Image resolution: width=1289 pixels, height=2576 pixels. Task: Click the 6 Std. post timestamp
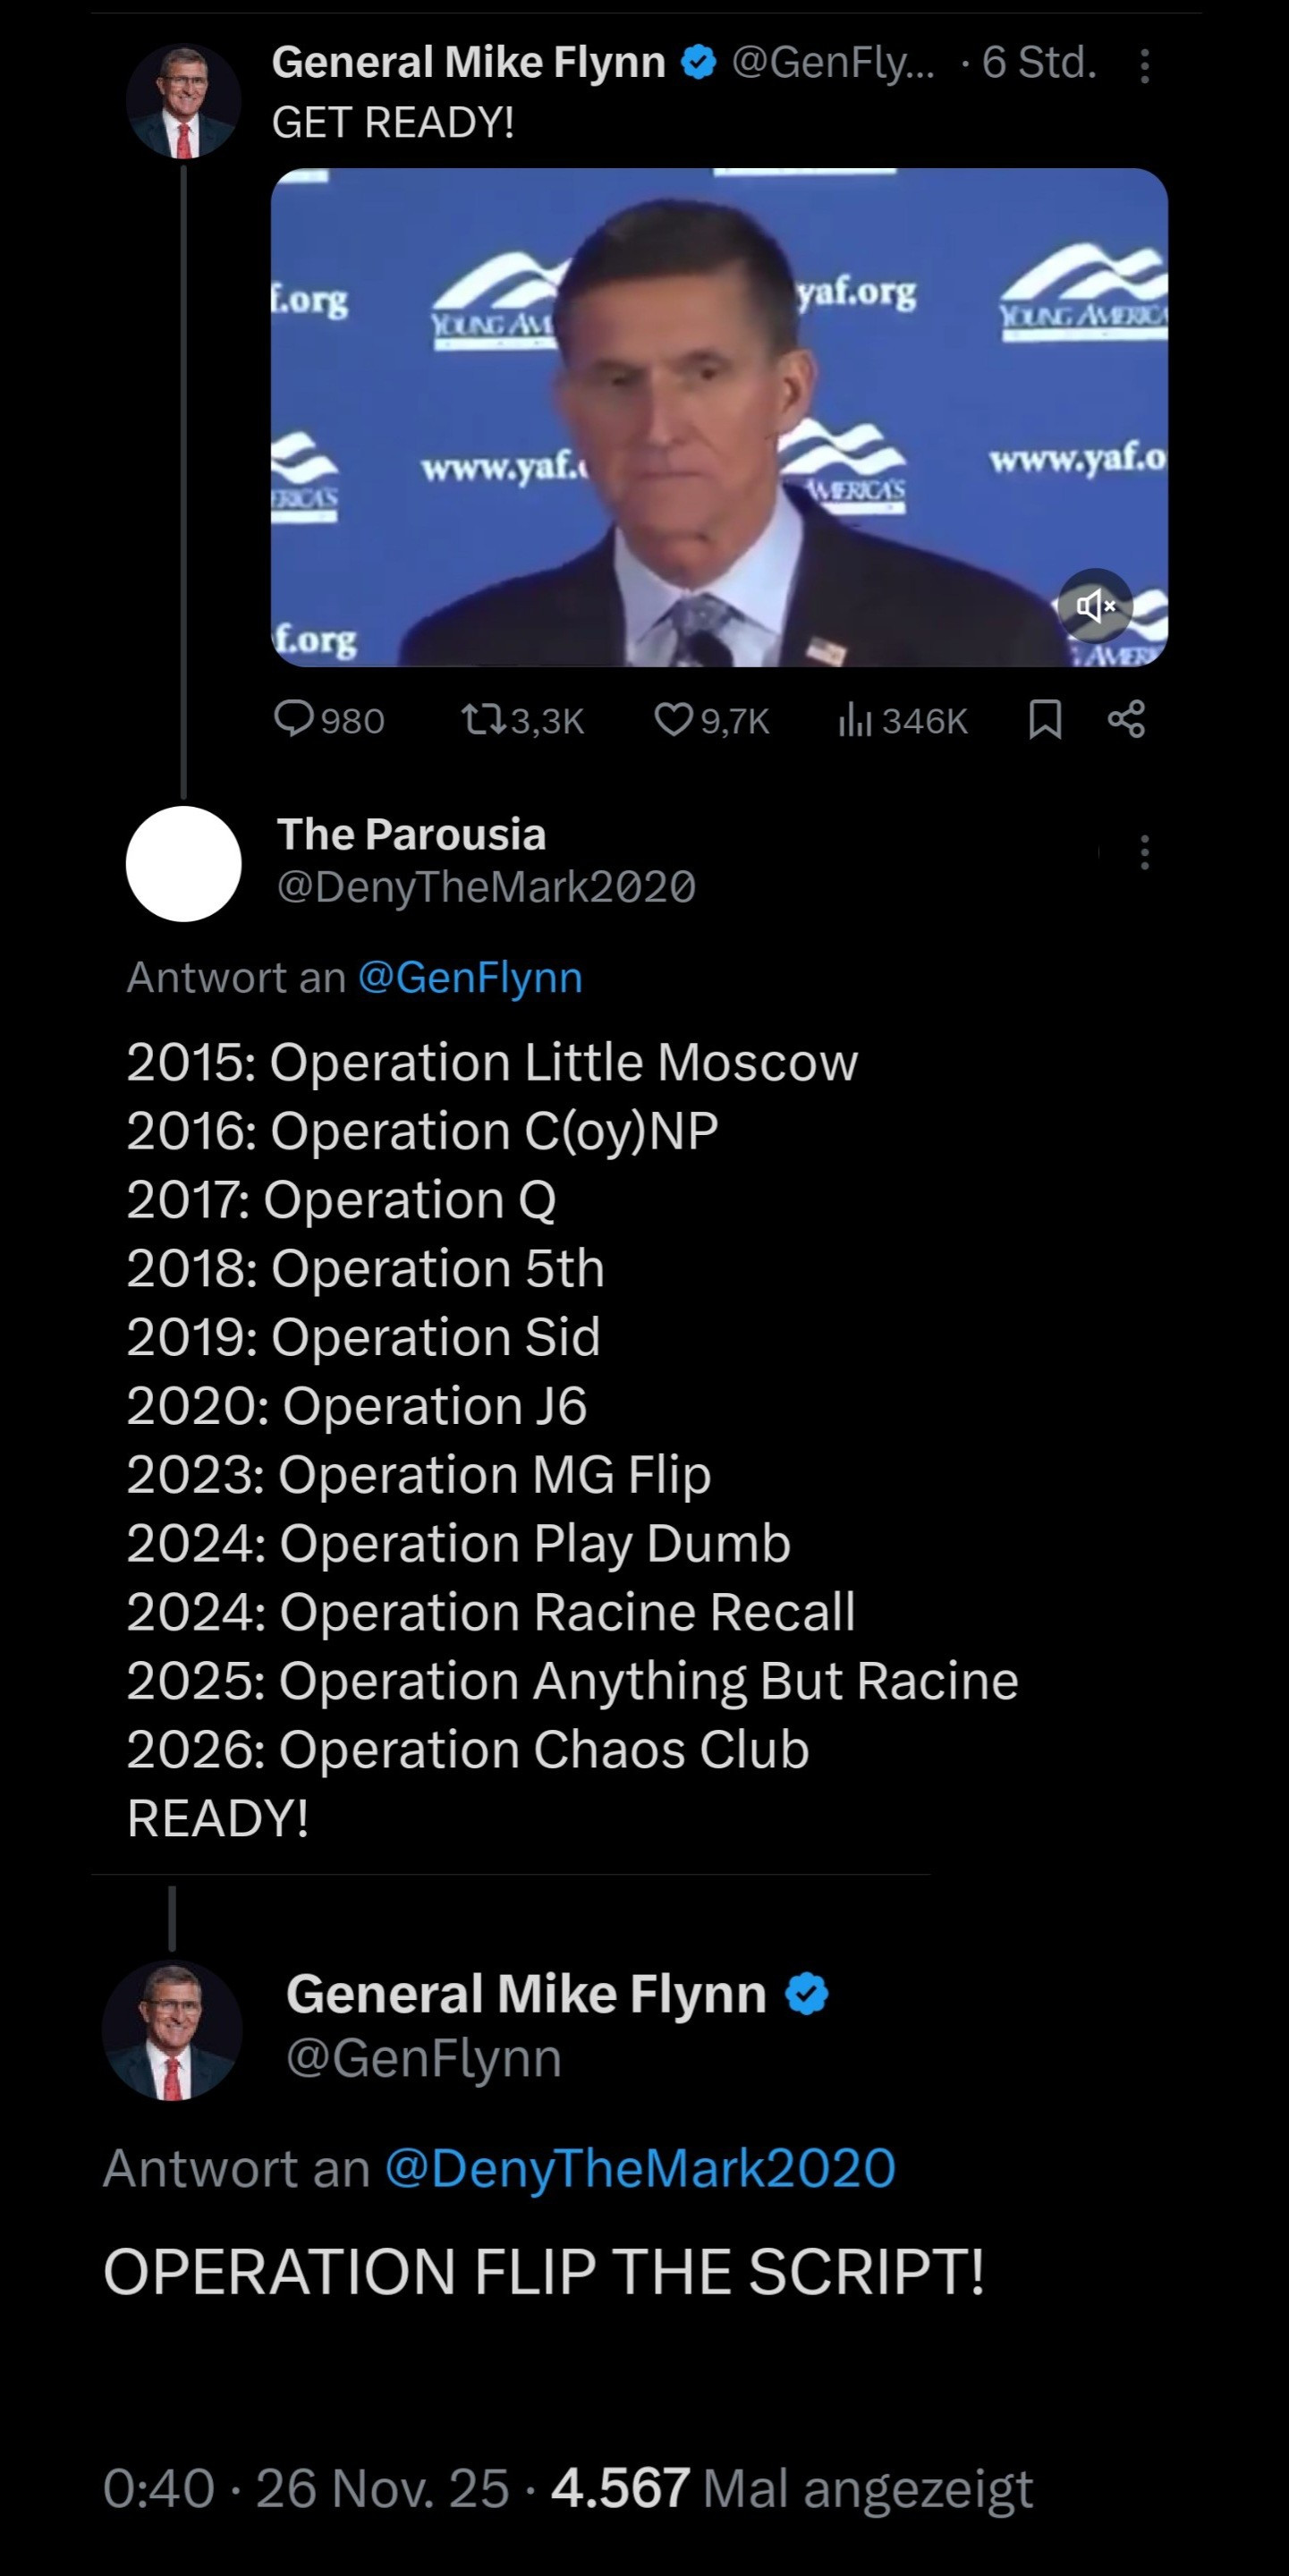click(x=1039, y=63)
